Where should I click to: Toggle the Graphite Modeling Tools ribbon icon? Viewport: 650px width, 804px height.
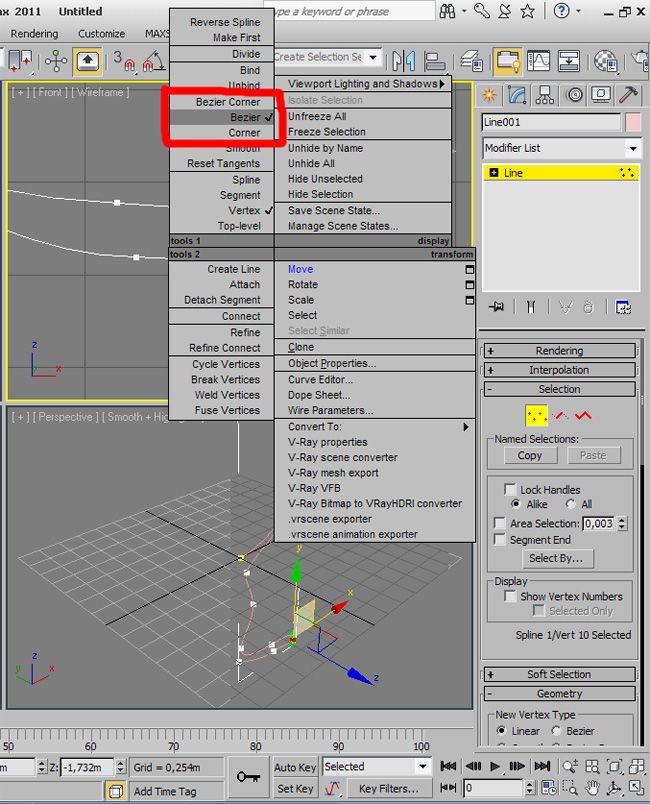(x=507, y=61)
